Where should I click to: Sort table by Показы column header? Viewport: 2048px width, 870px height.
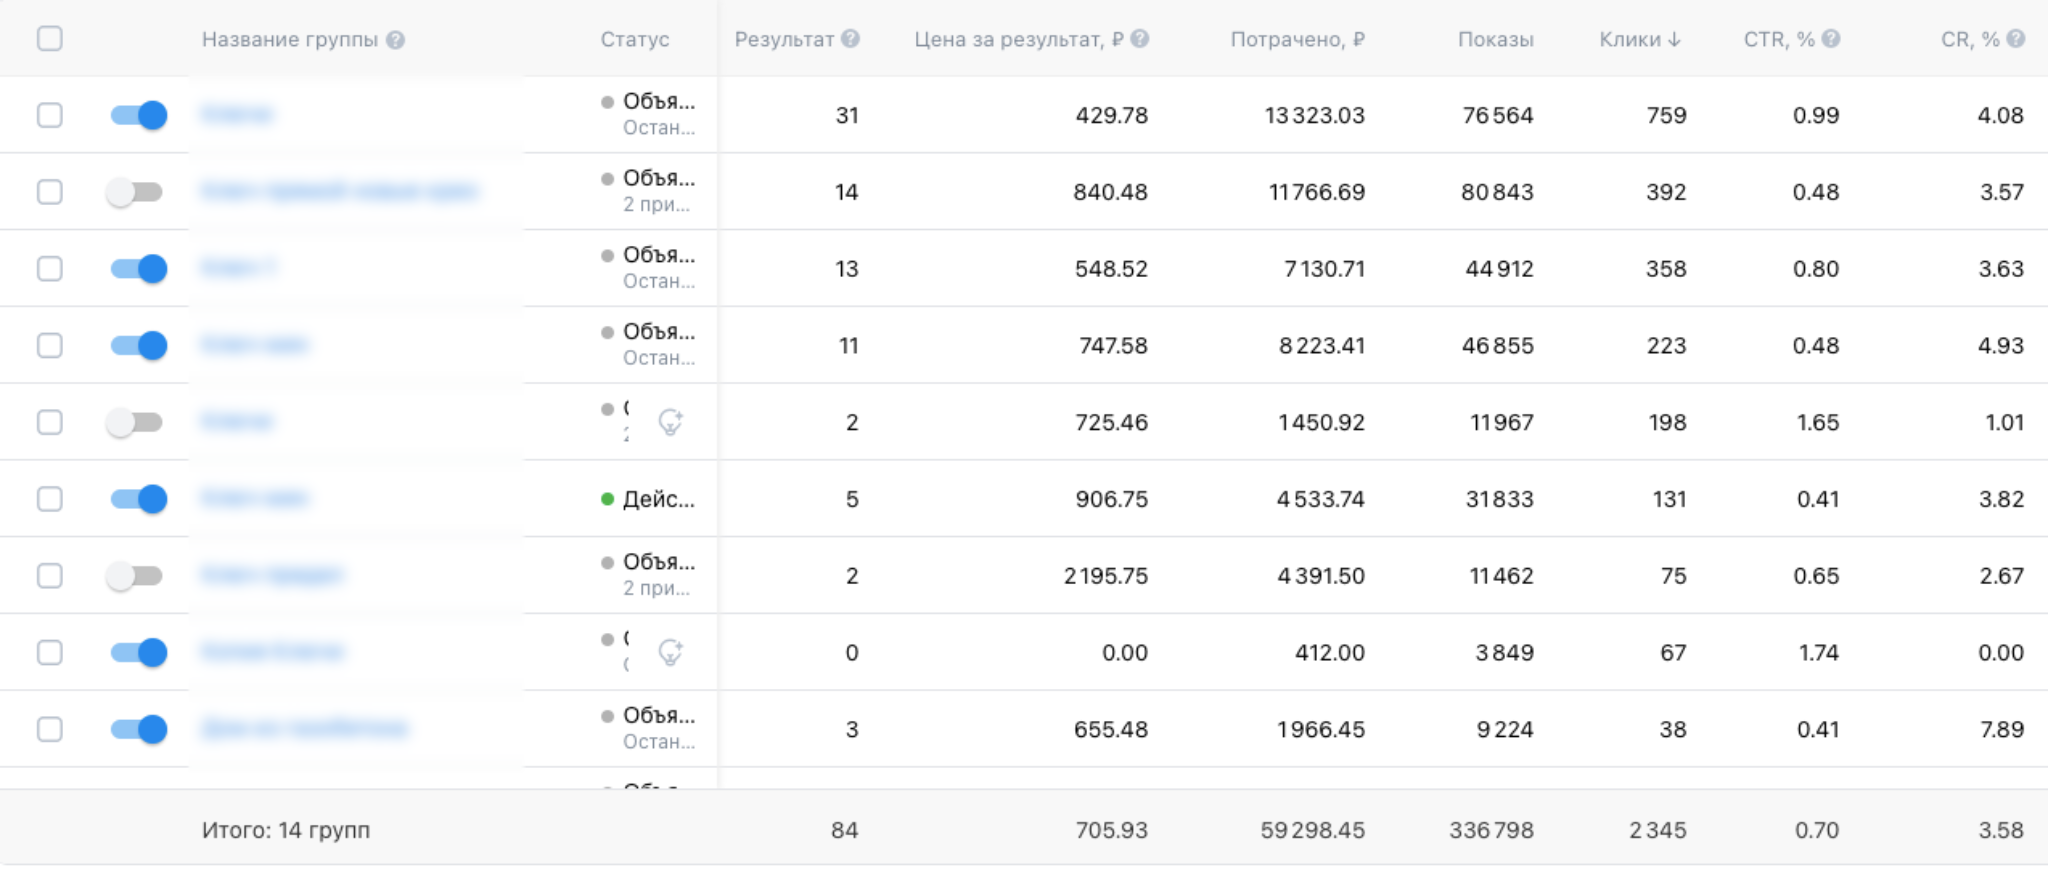pyautogui.click(x=1495, y=39)
